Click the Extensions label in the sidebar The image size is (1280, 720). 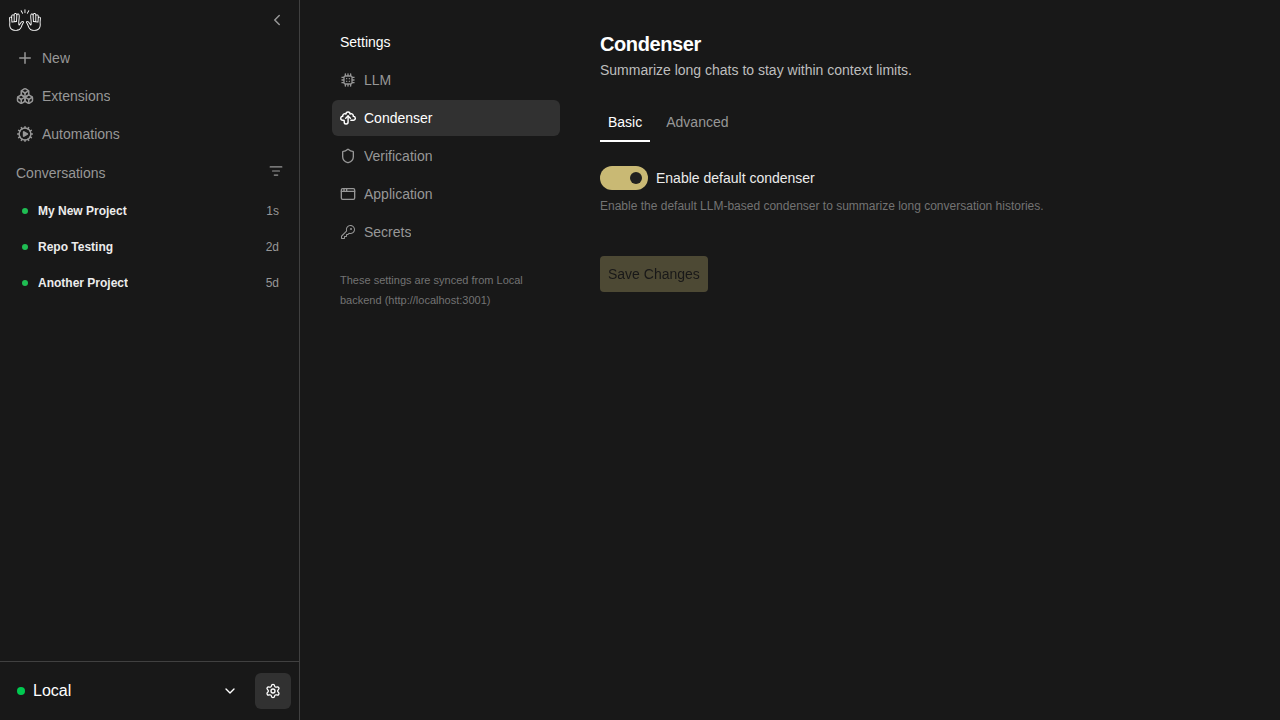pyautogui.click(x=76, y=96)
